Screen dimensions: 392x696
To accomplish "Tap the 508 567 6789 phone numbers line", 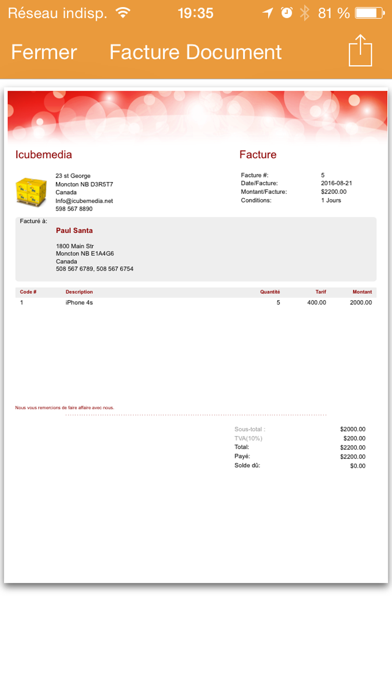I will click(95, 269).
